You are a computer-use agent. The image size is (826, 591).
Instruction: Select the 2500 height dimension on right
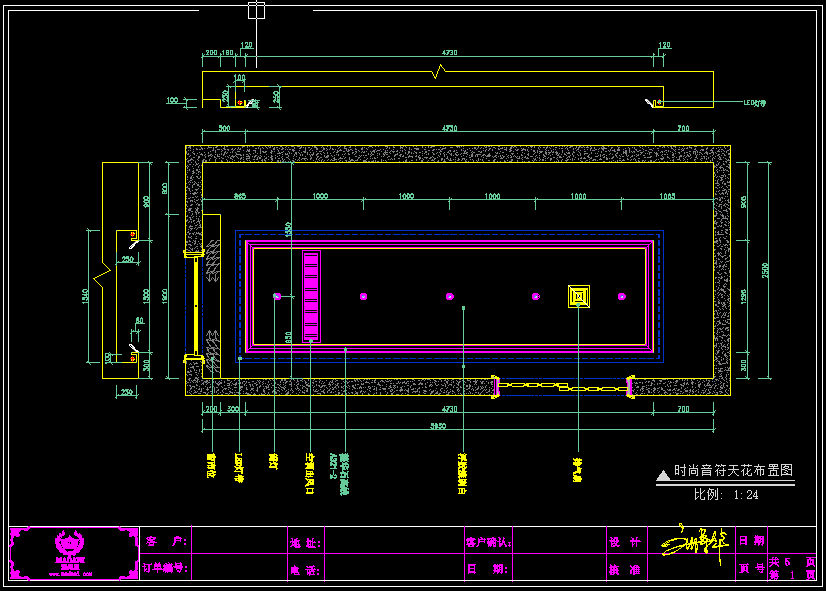coord(765,270)
